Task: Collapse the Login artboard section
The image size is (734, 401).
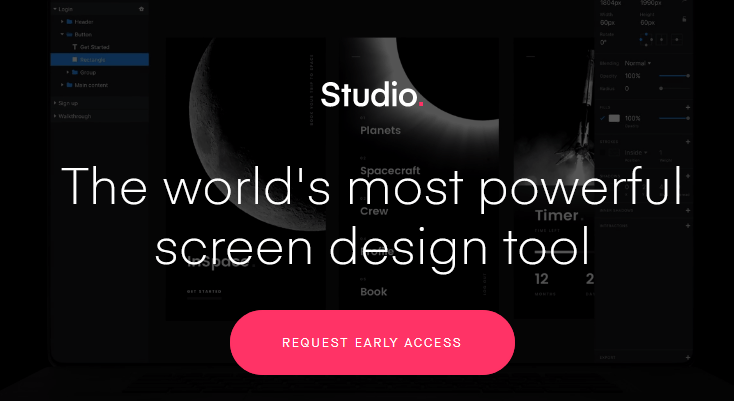Action: point(55,9)
